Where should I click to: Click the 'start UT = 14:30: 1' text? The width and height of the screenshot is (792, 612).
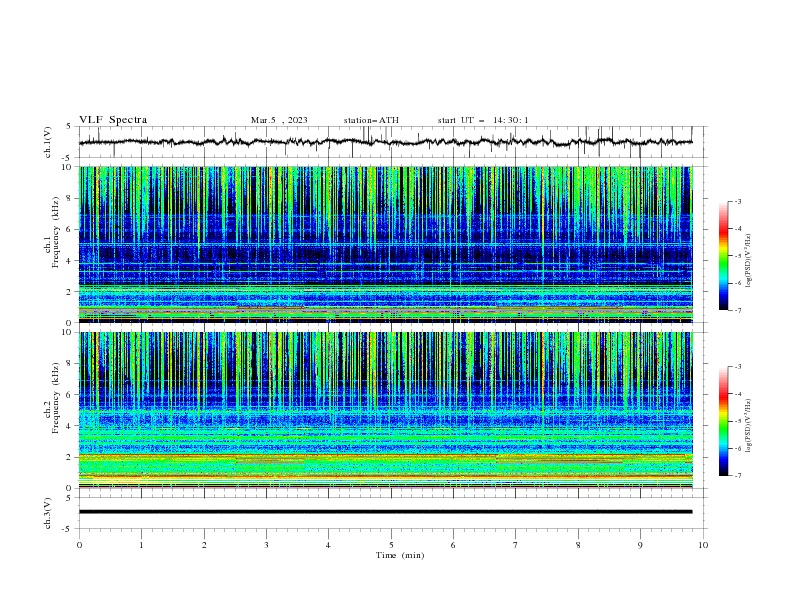click(483, 120)
